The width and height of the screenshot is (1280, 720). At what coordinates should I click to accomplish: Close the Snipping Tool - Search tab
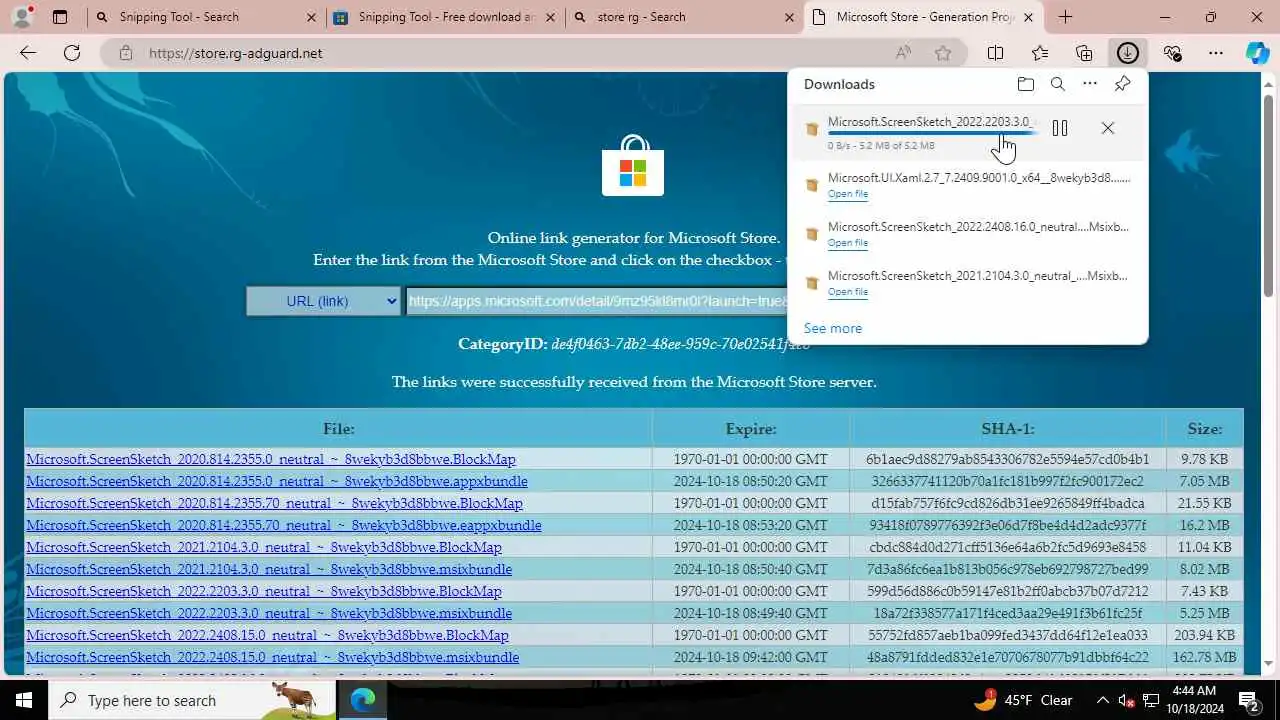tap(311, 17)
